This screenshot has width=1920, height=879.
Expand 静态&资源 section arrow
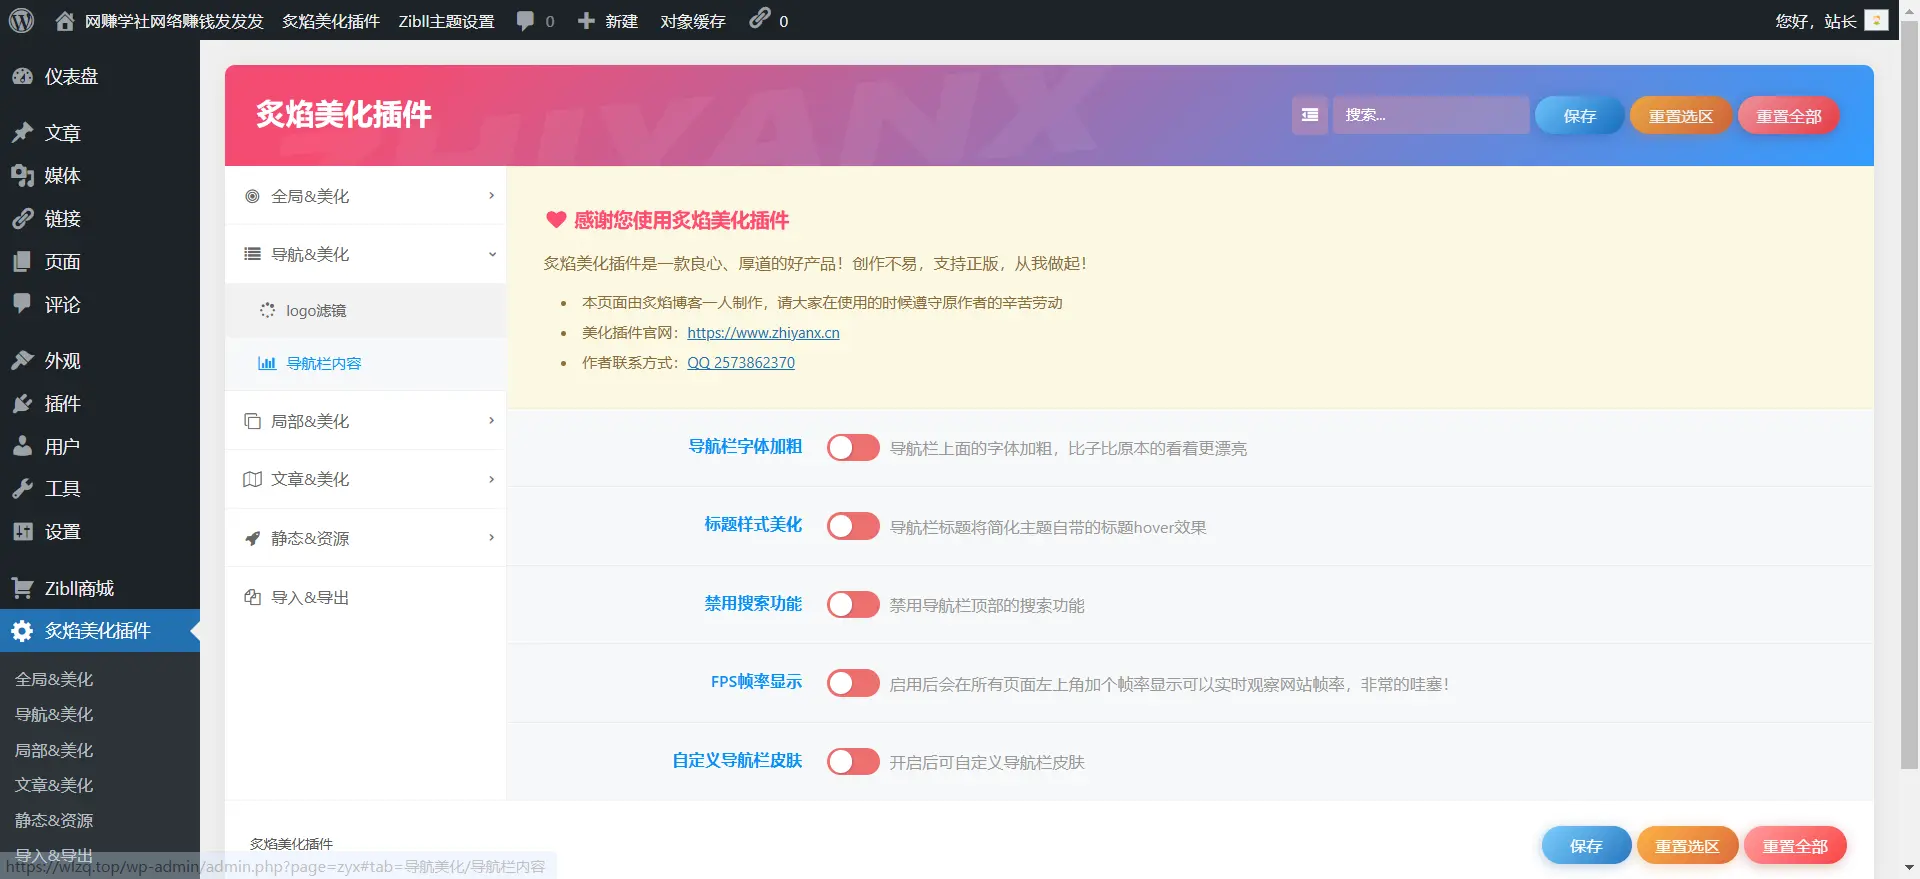(x=491, y=538)
